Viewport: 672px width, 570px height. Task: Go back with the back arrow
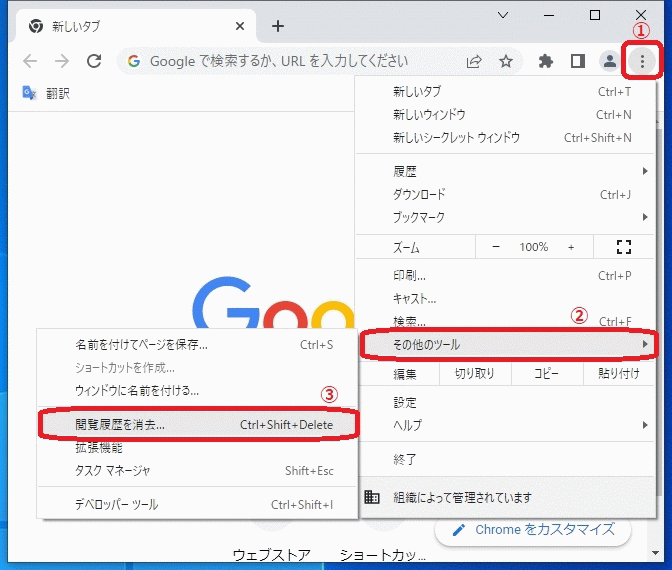pos(30,61)
